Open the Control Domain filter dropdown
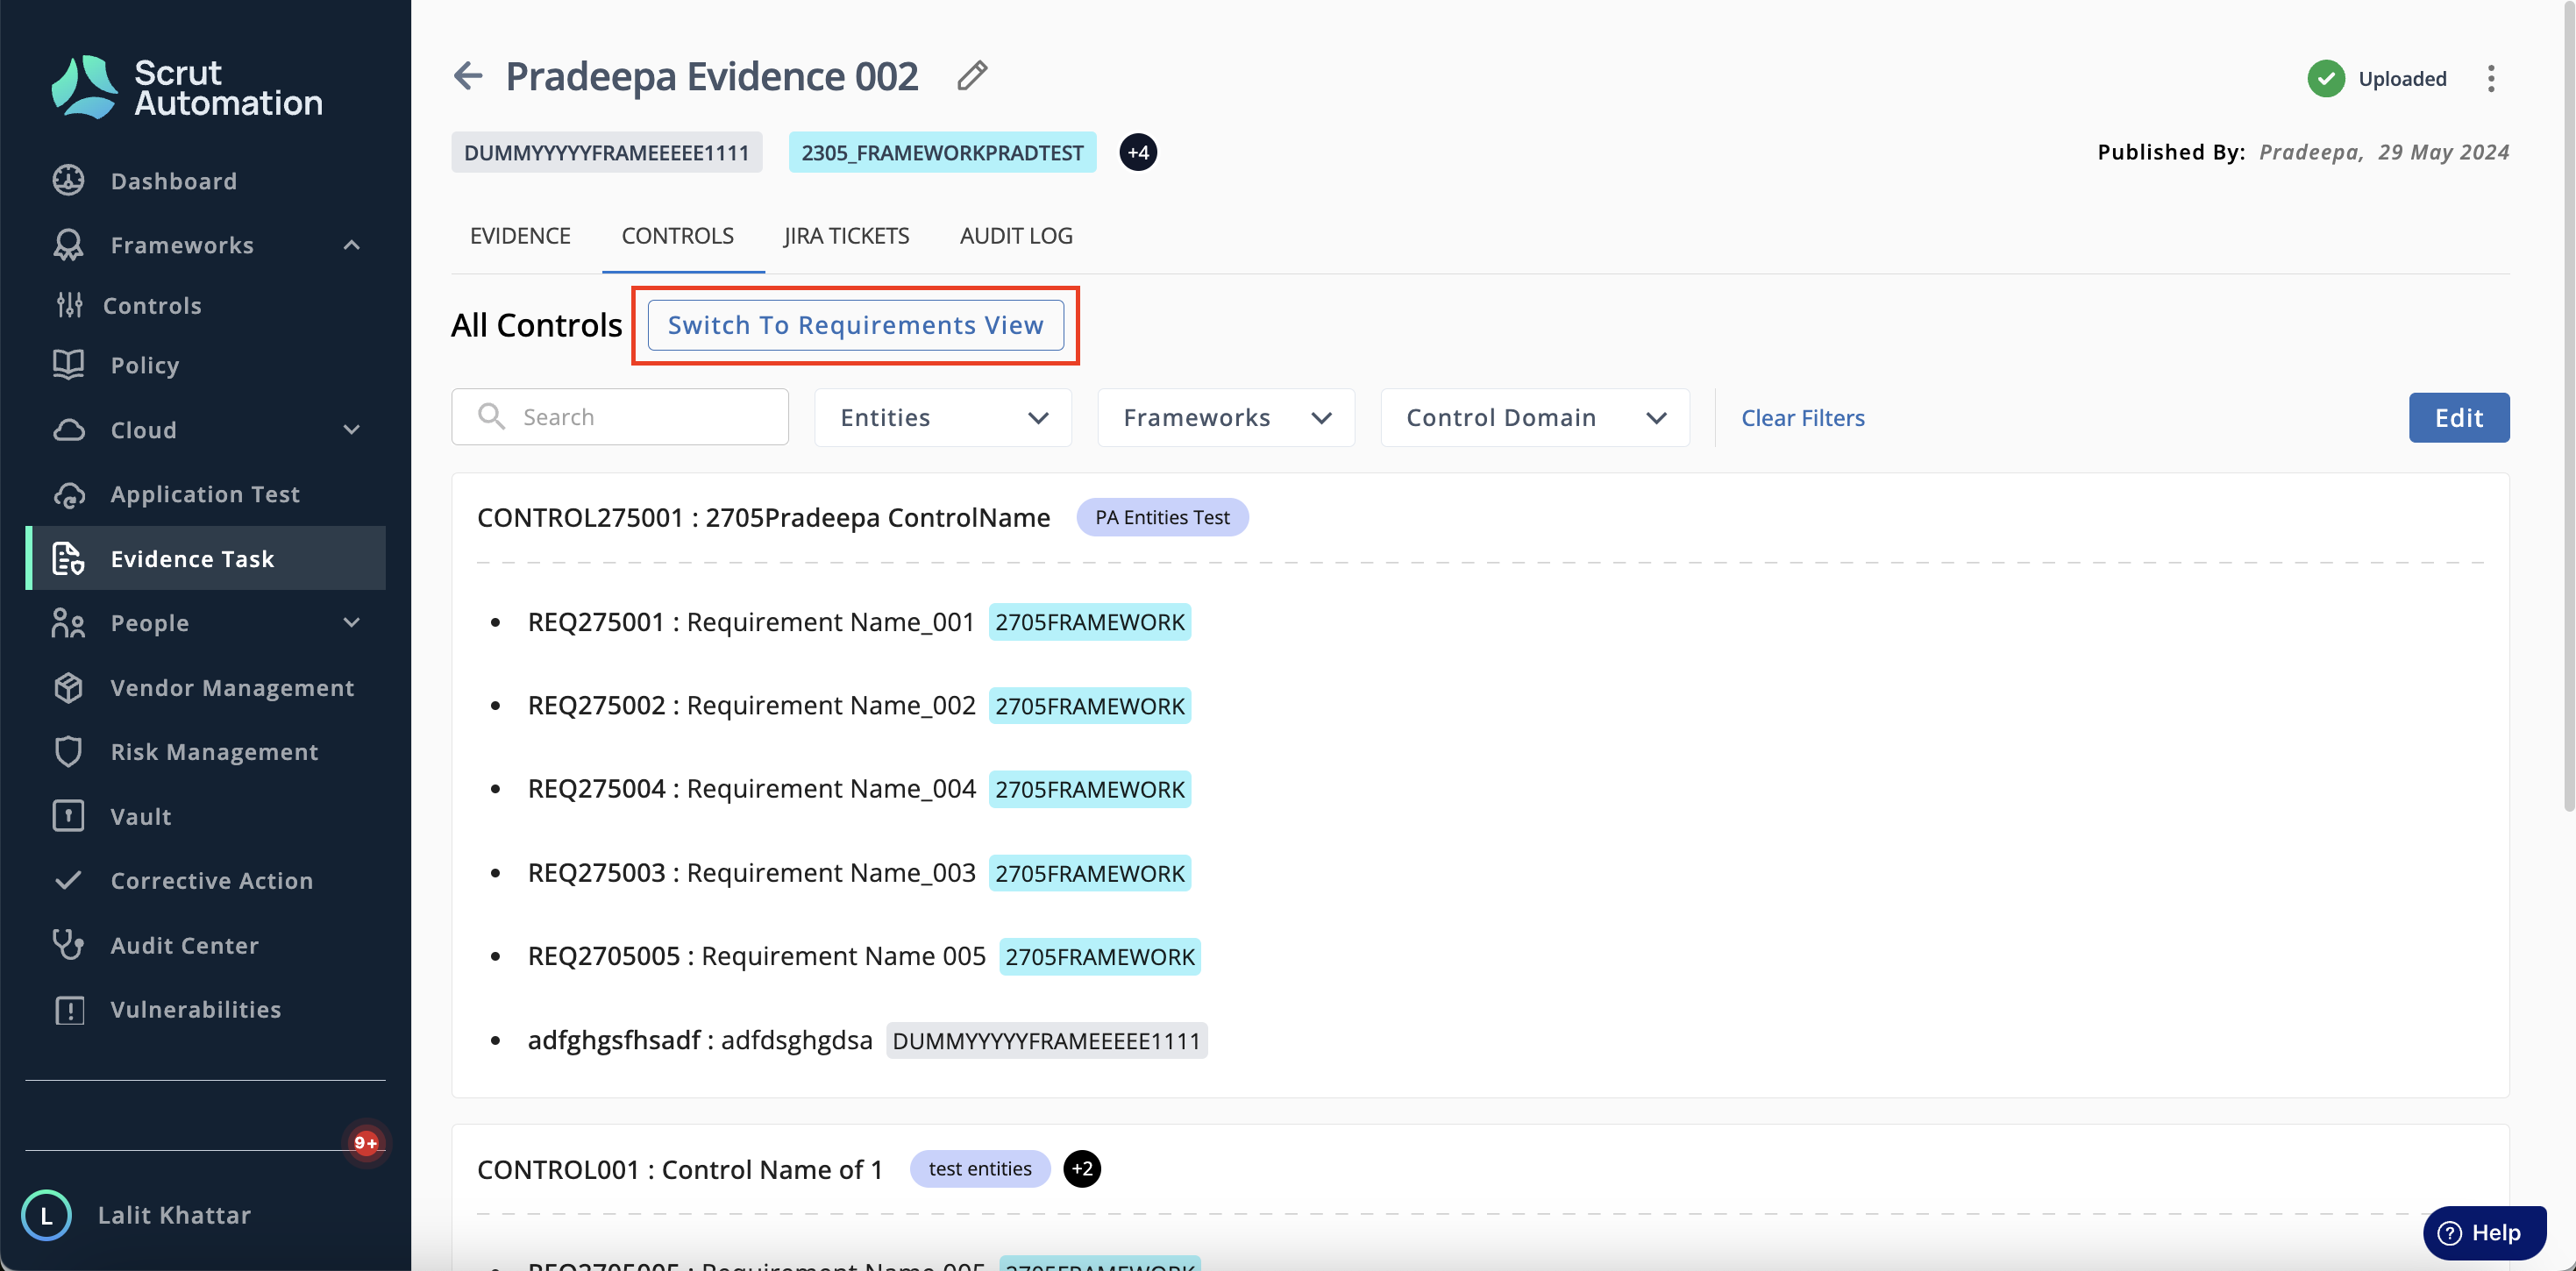The image size is (2576, 1271). click(1535, 417)
